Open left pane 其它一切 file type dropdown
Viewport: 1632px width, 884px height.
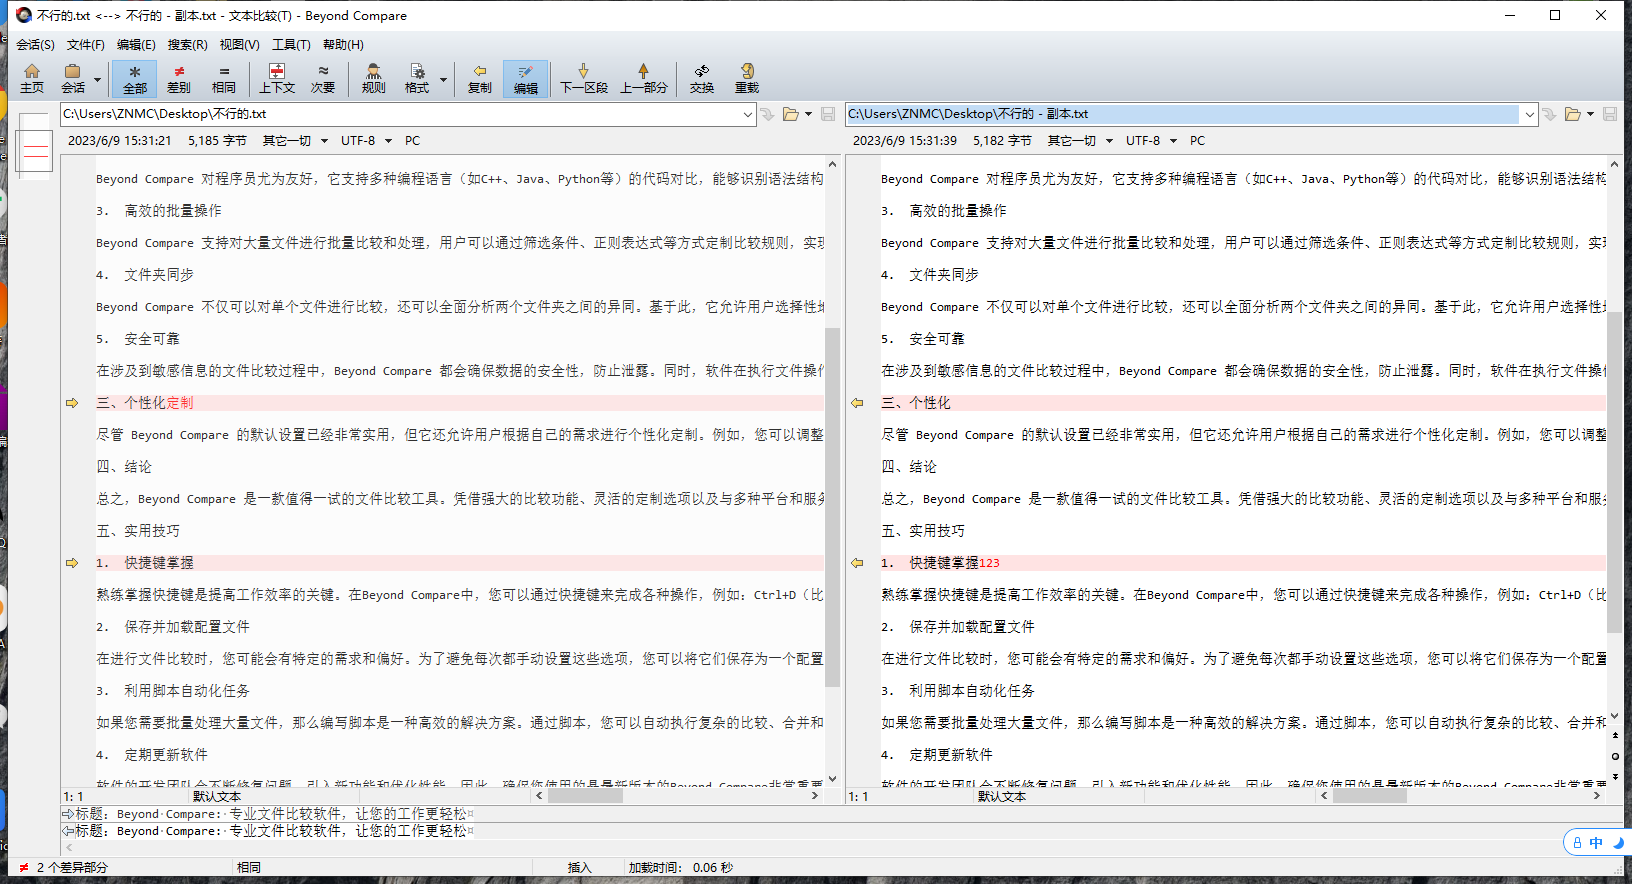(x=295, y=141)
